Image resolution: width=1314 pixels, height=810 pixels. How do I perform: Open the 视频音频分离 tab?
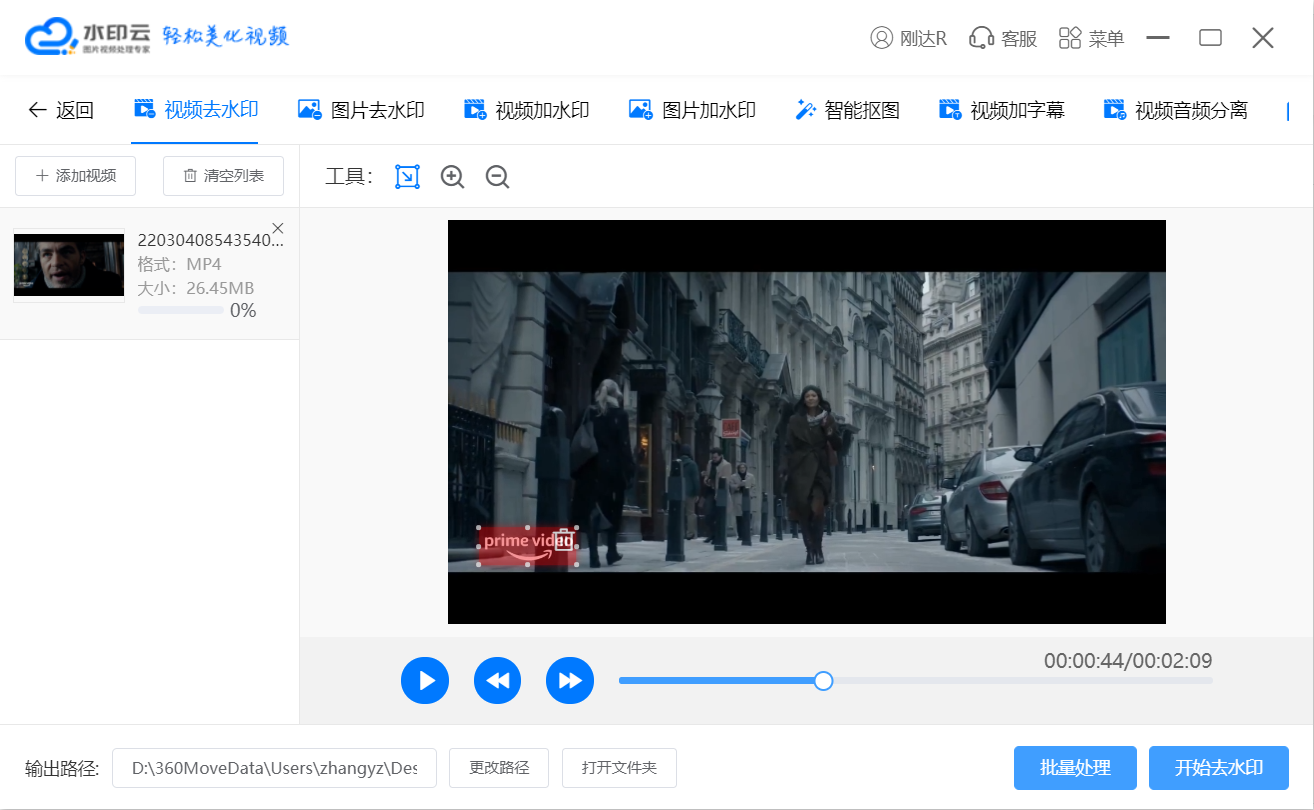click(x=1175, y=110)
